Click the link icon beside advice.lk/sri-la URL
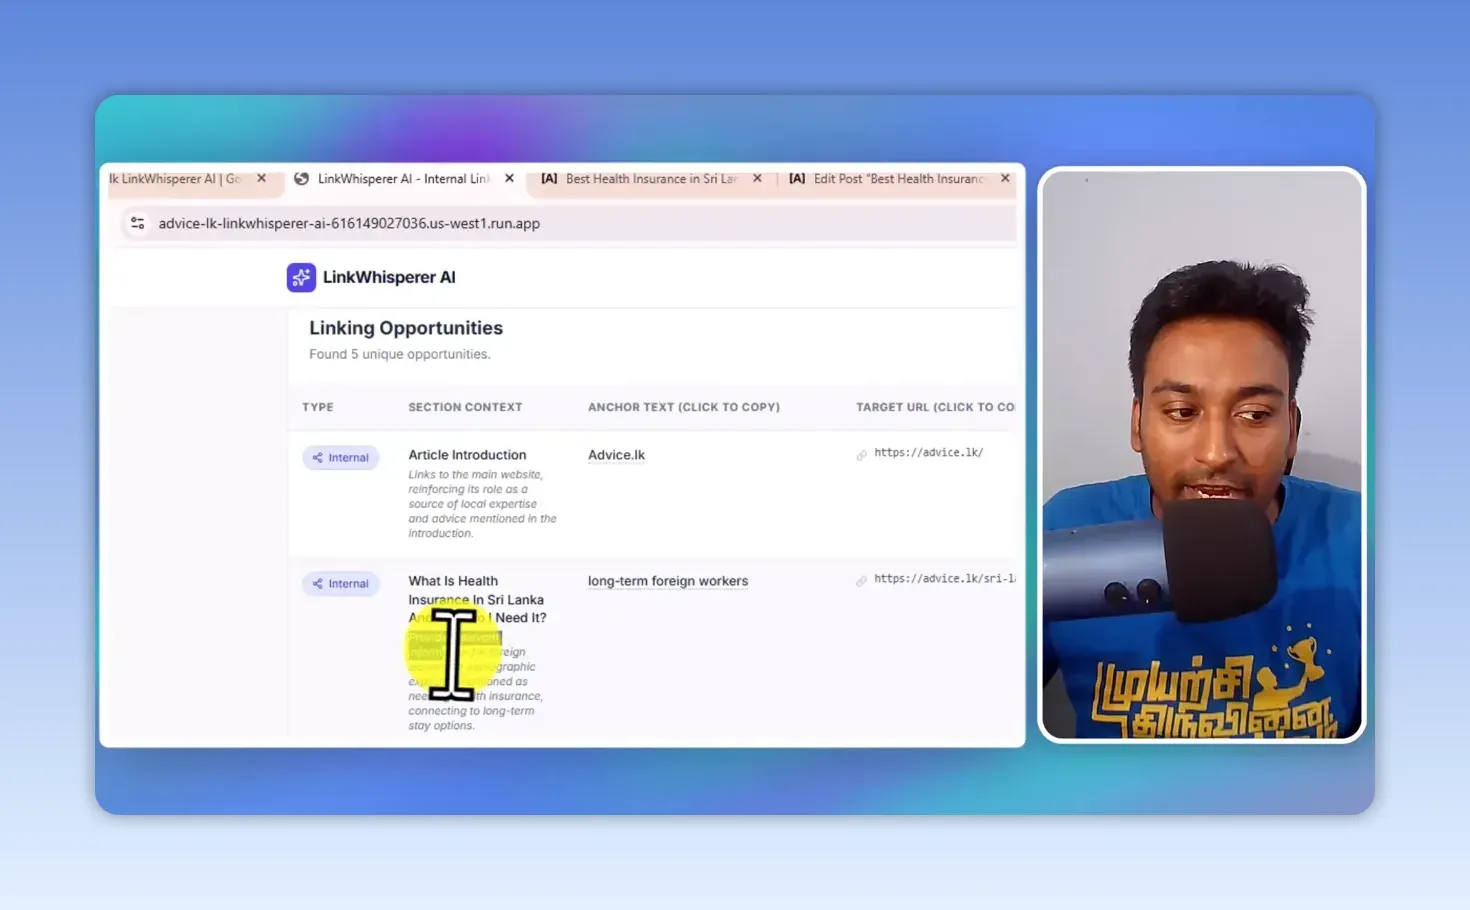This screenshot has width=1470, height=910. (861, 581)
